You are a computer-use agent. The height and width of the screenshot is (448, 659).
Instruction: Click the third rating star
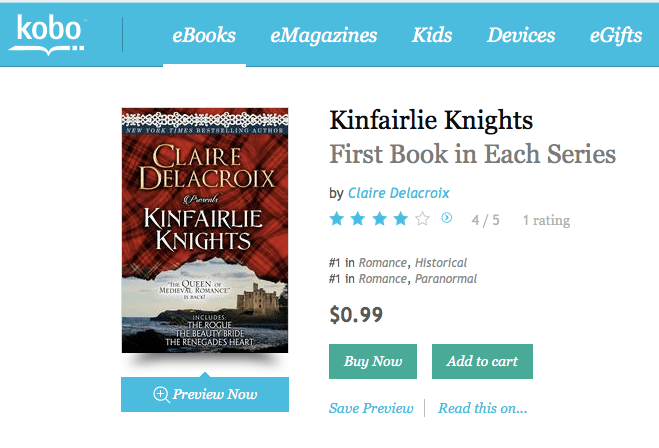pos(380,218)
